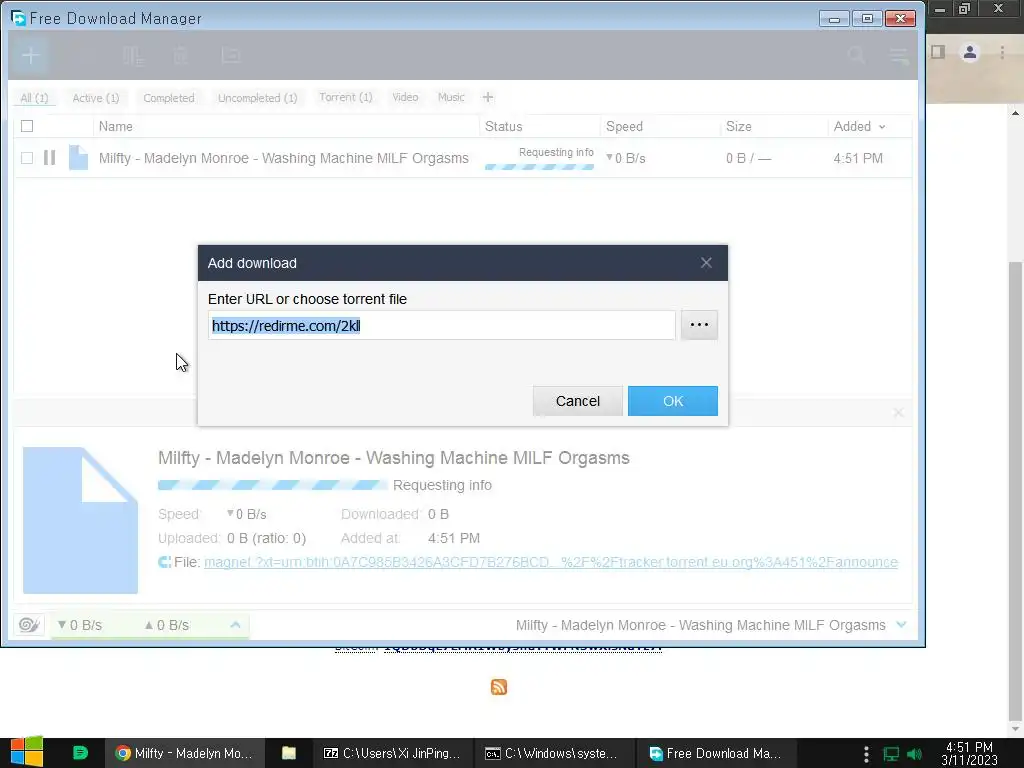Open the Chrome three-dot menu
Viewport: 1024px width, 768px height.
1002,52
